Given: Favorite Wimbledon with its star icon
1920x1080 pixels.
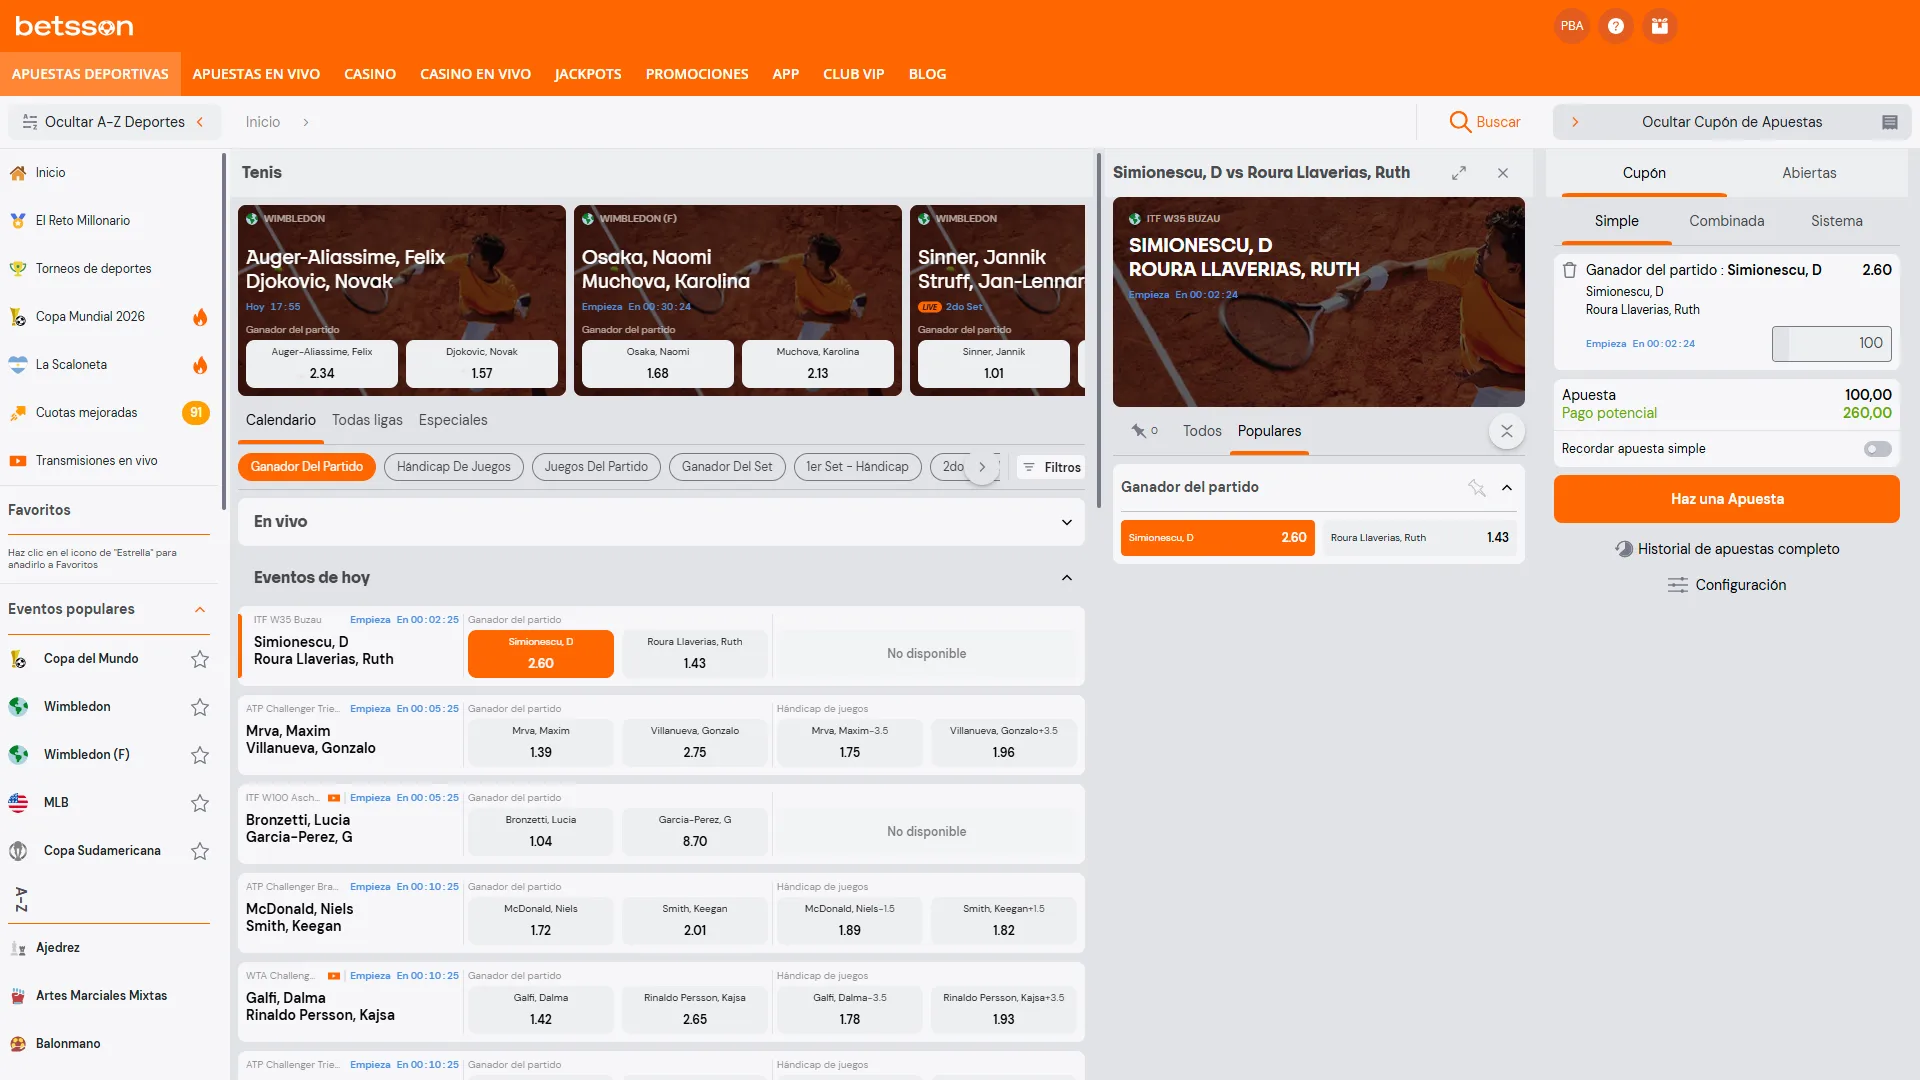Looking at the screenshot, I should click(x=200, y=707).
